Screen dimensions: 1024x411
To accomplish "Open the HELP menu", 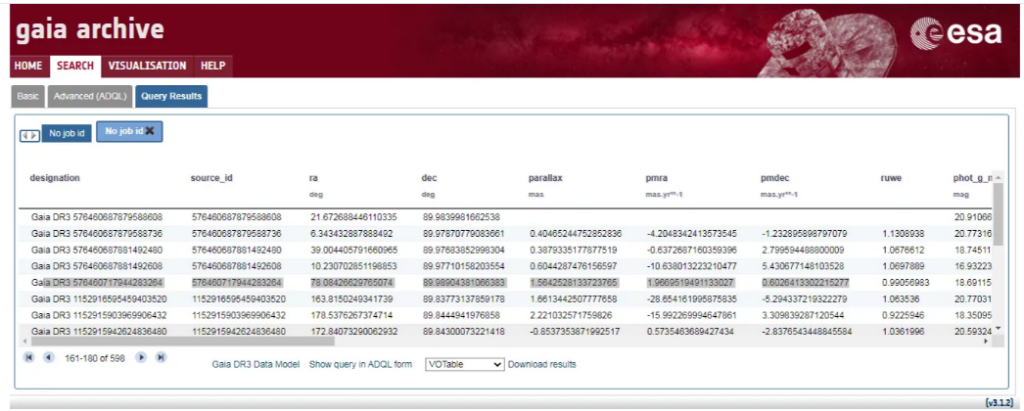I will point(212,66).
